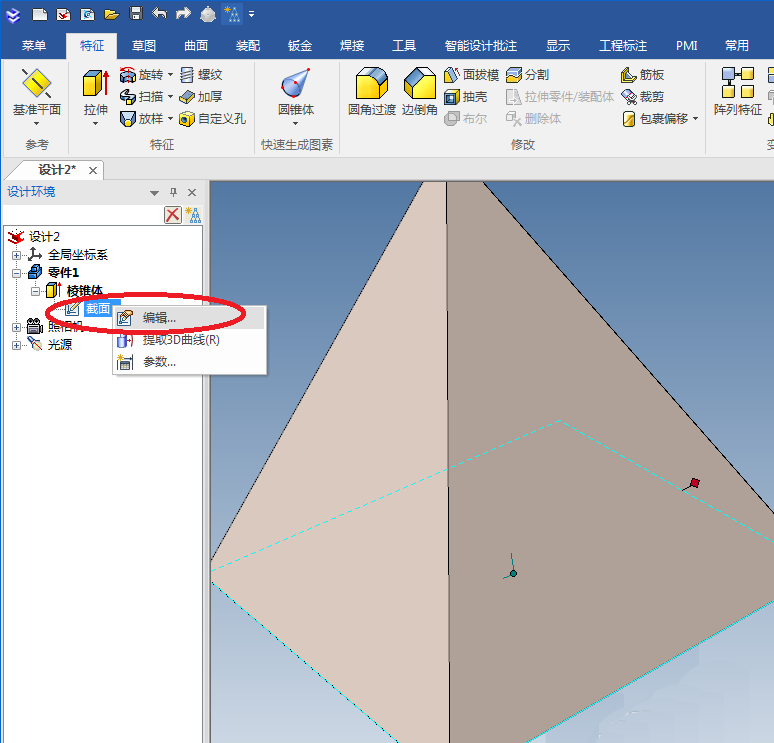Click the red X icon in design tree panel
The width and height of the screenshot is (774, 743).
click(x=173, y=215)
